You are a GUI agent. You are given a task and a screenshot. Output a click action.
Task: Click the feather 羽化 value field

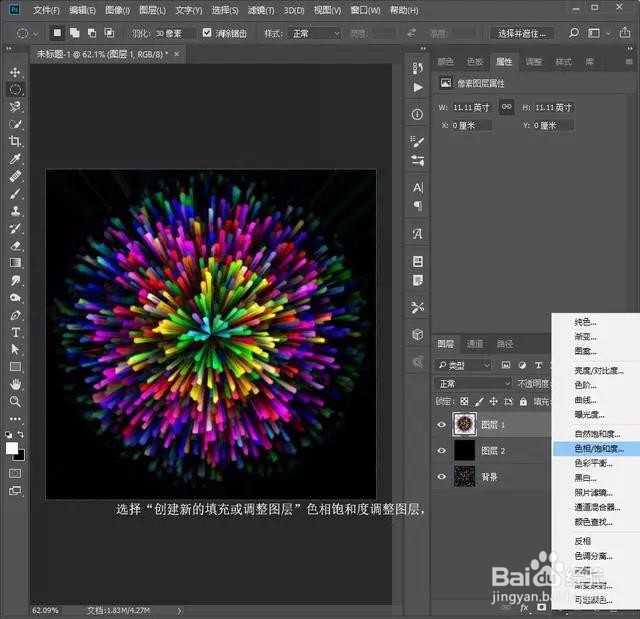click(174, 33)
